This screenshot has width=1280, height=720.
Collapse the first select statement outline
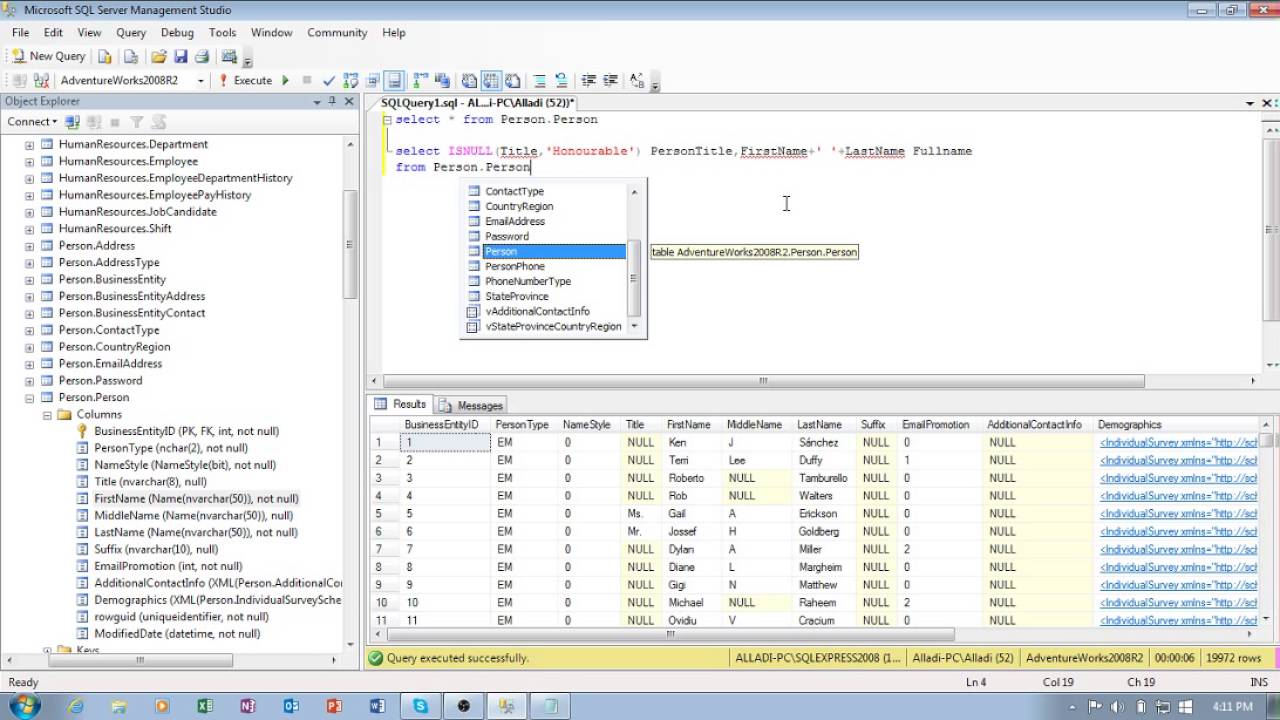[387, 120]
